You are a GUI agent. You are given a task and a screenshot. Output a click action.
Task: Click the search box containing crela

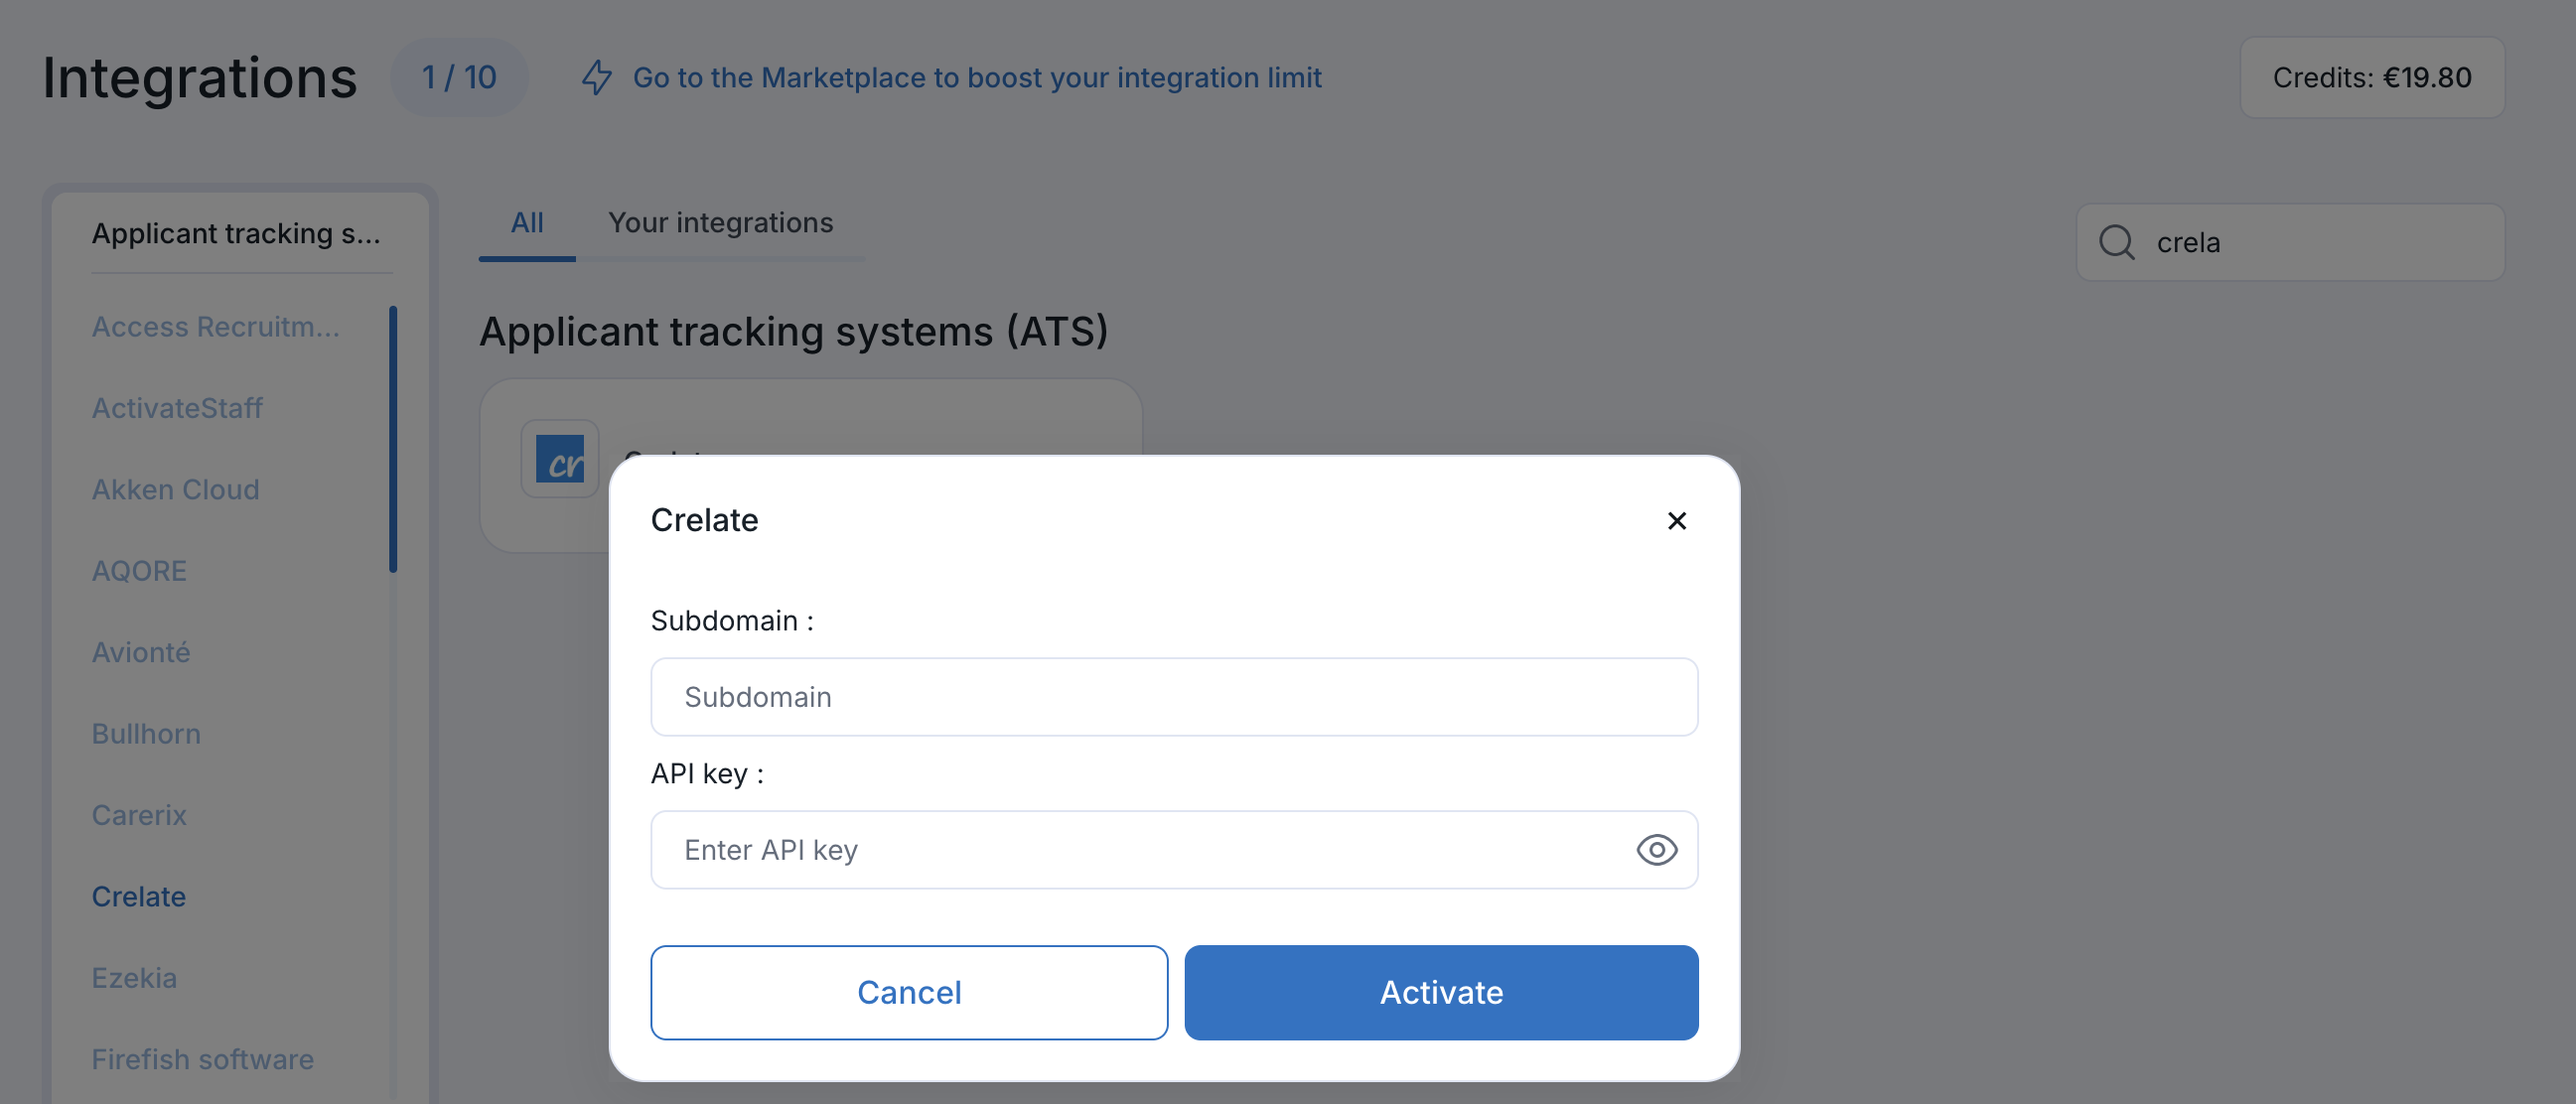2290,242
